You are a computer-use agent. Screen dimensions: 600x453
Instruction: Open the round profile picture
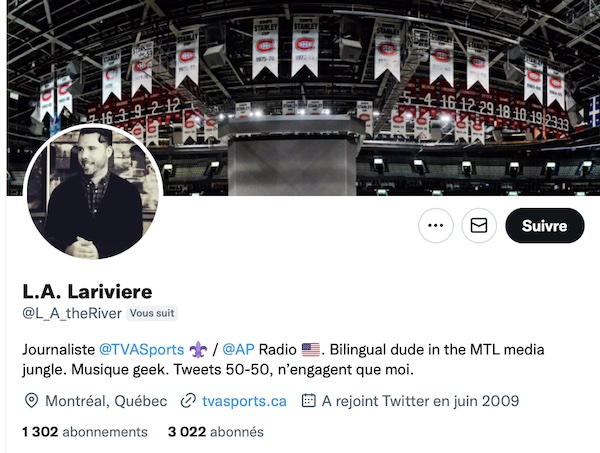coord(93,192)
